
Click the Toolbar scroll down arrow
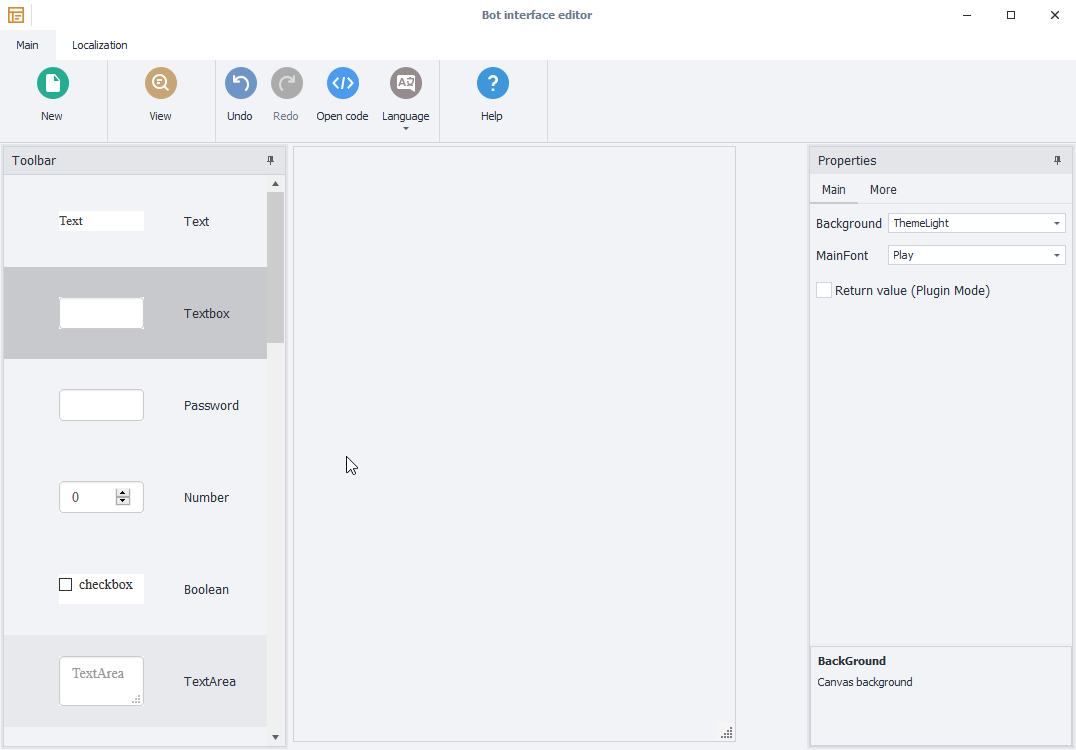pos(276,737)
